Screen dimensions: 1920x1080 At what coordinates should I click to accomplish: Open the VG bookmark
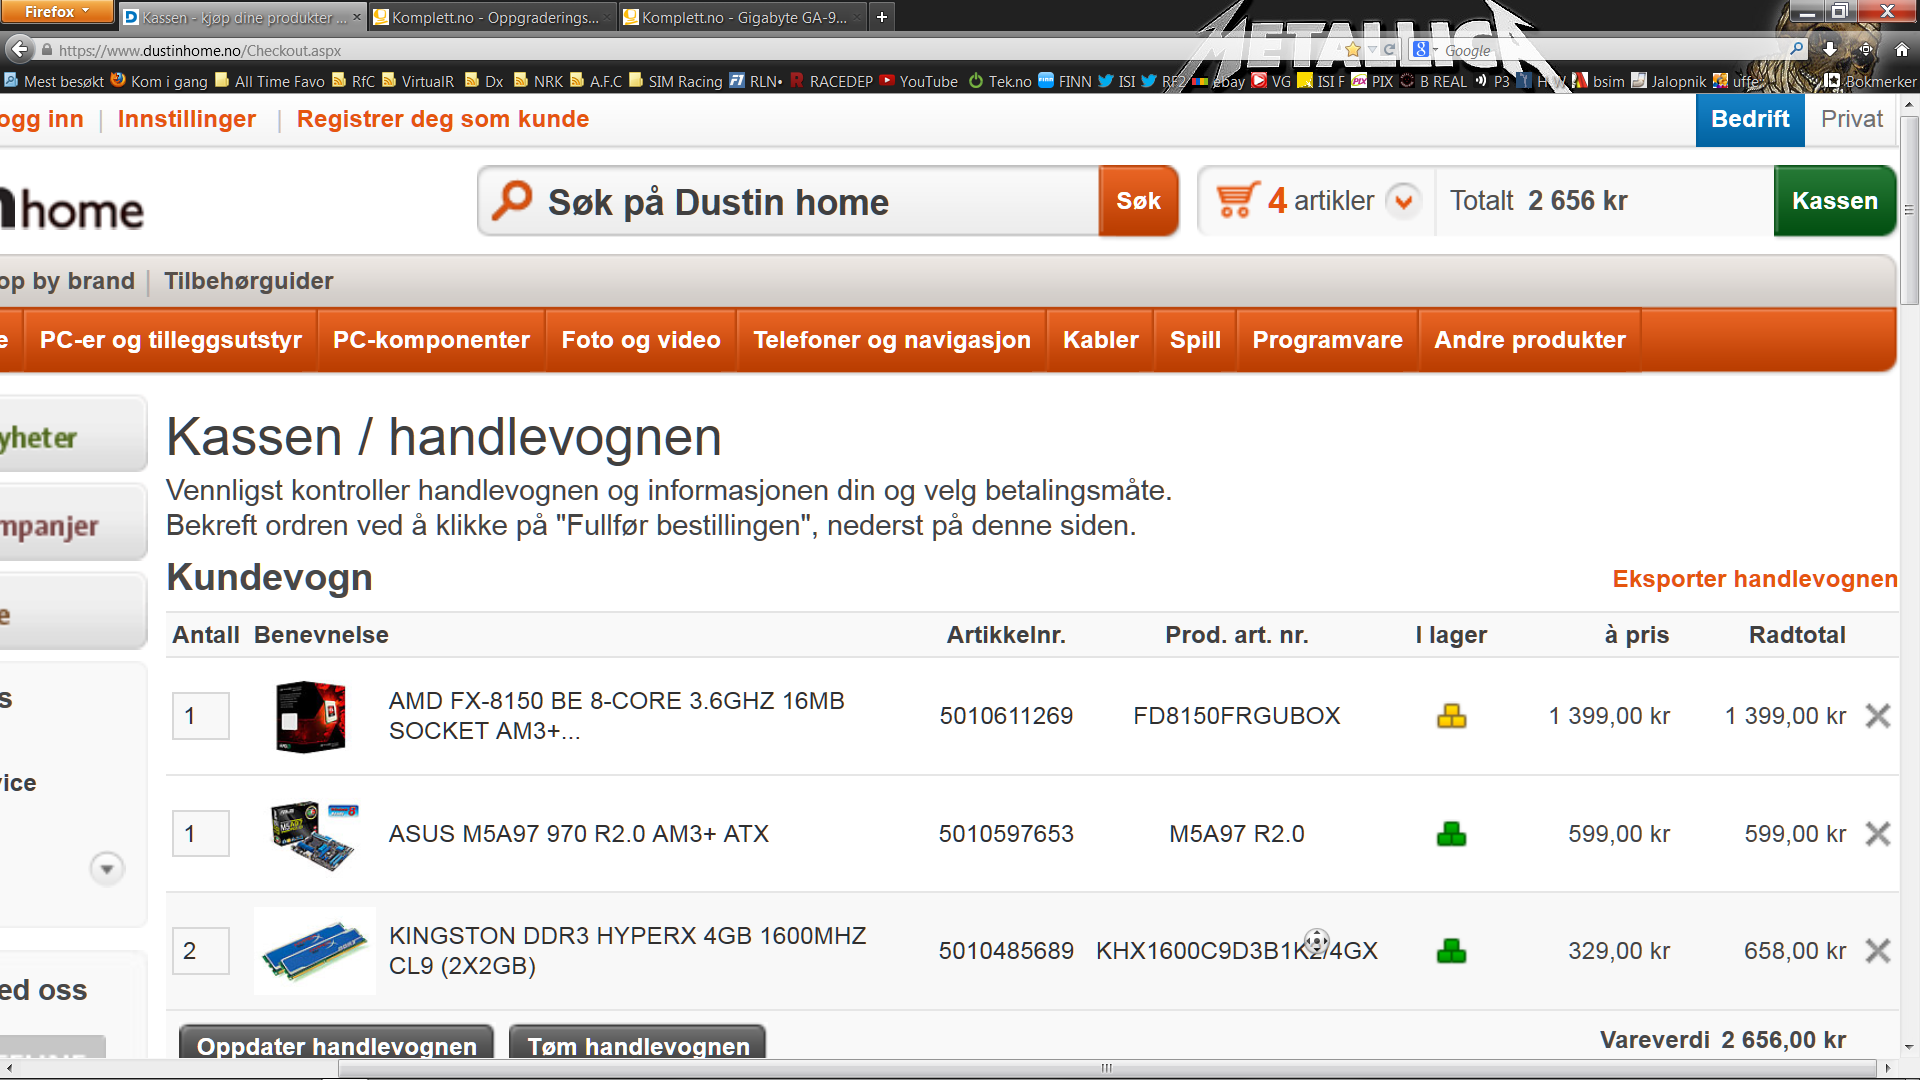(x=1272, y=81)
